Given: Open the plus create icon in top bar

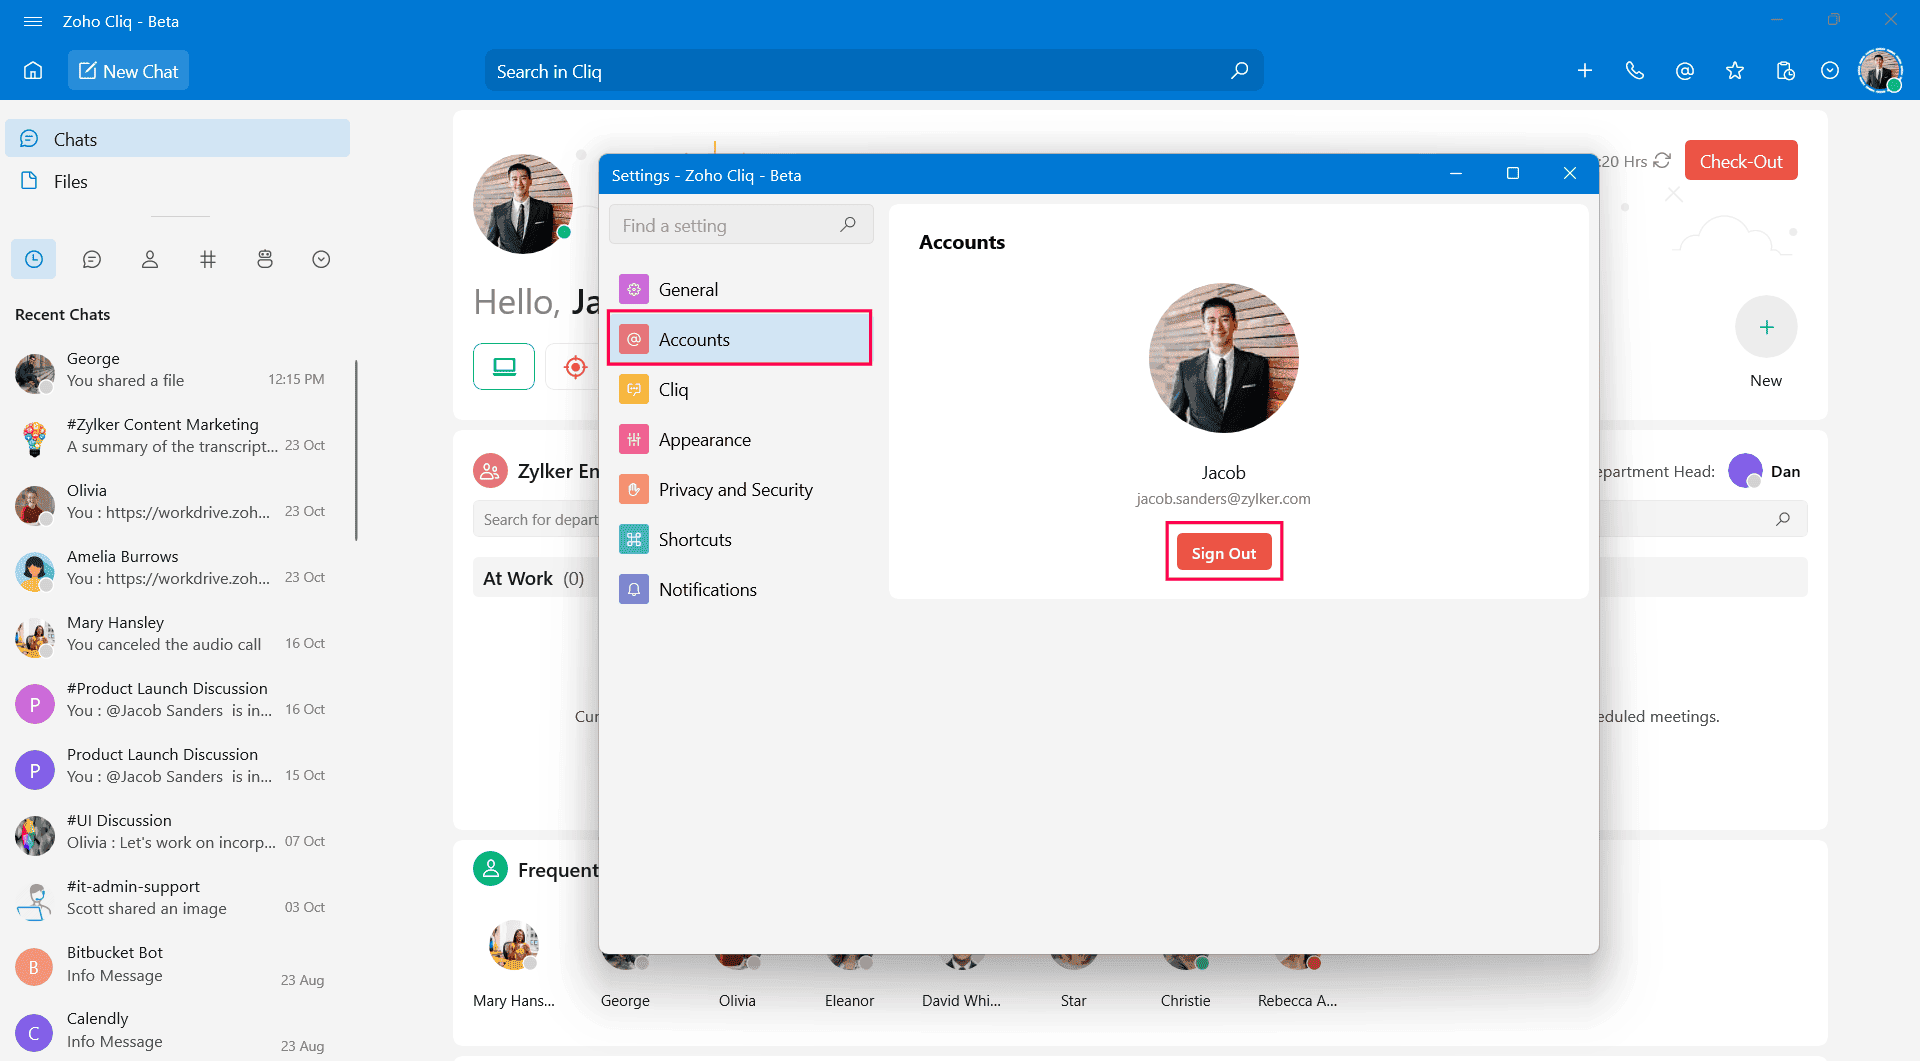Looking at the screenshot, I should click(x=1585, y=71).
